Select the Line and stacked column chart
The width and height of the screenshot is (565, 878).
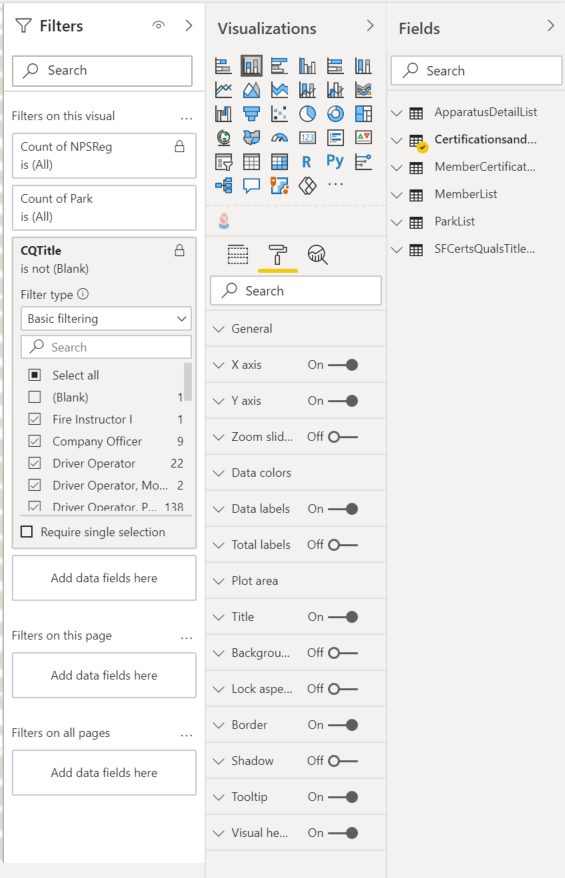[x=307, y=90]
